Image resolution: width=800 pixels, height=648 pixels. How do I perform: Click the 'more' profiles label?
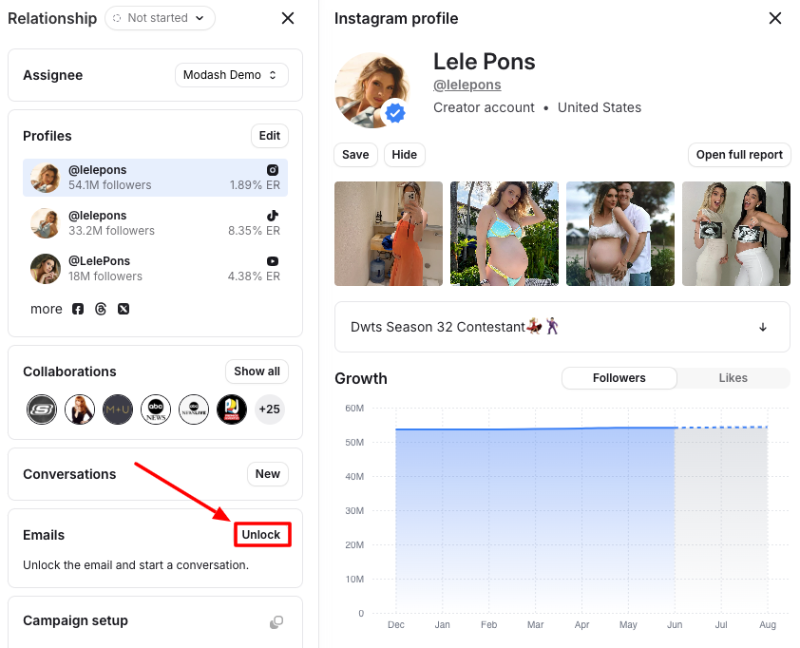tap(46, 309)
